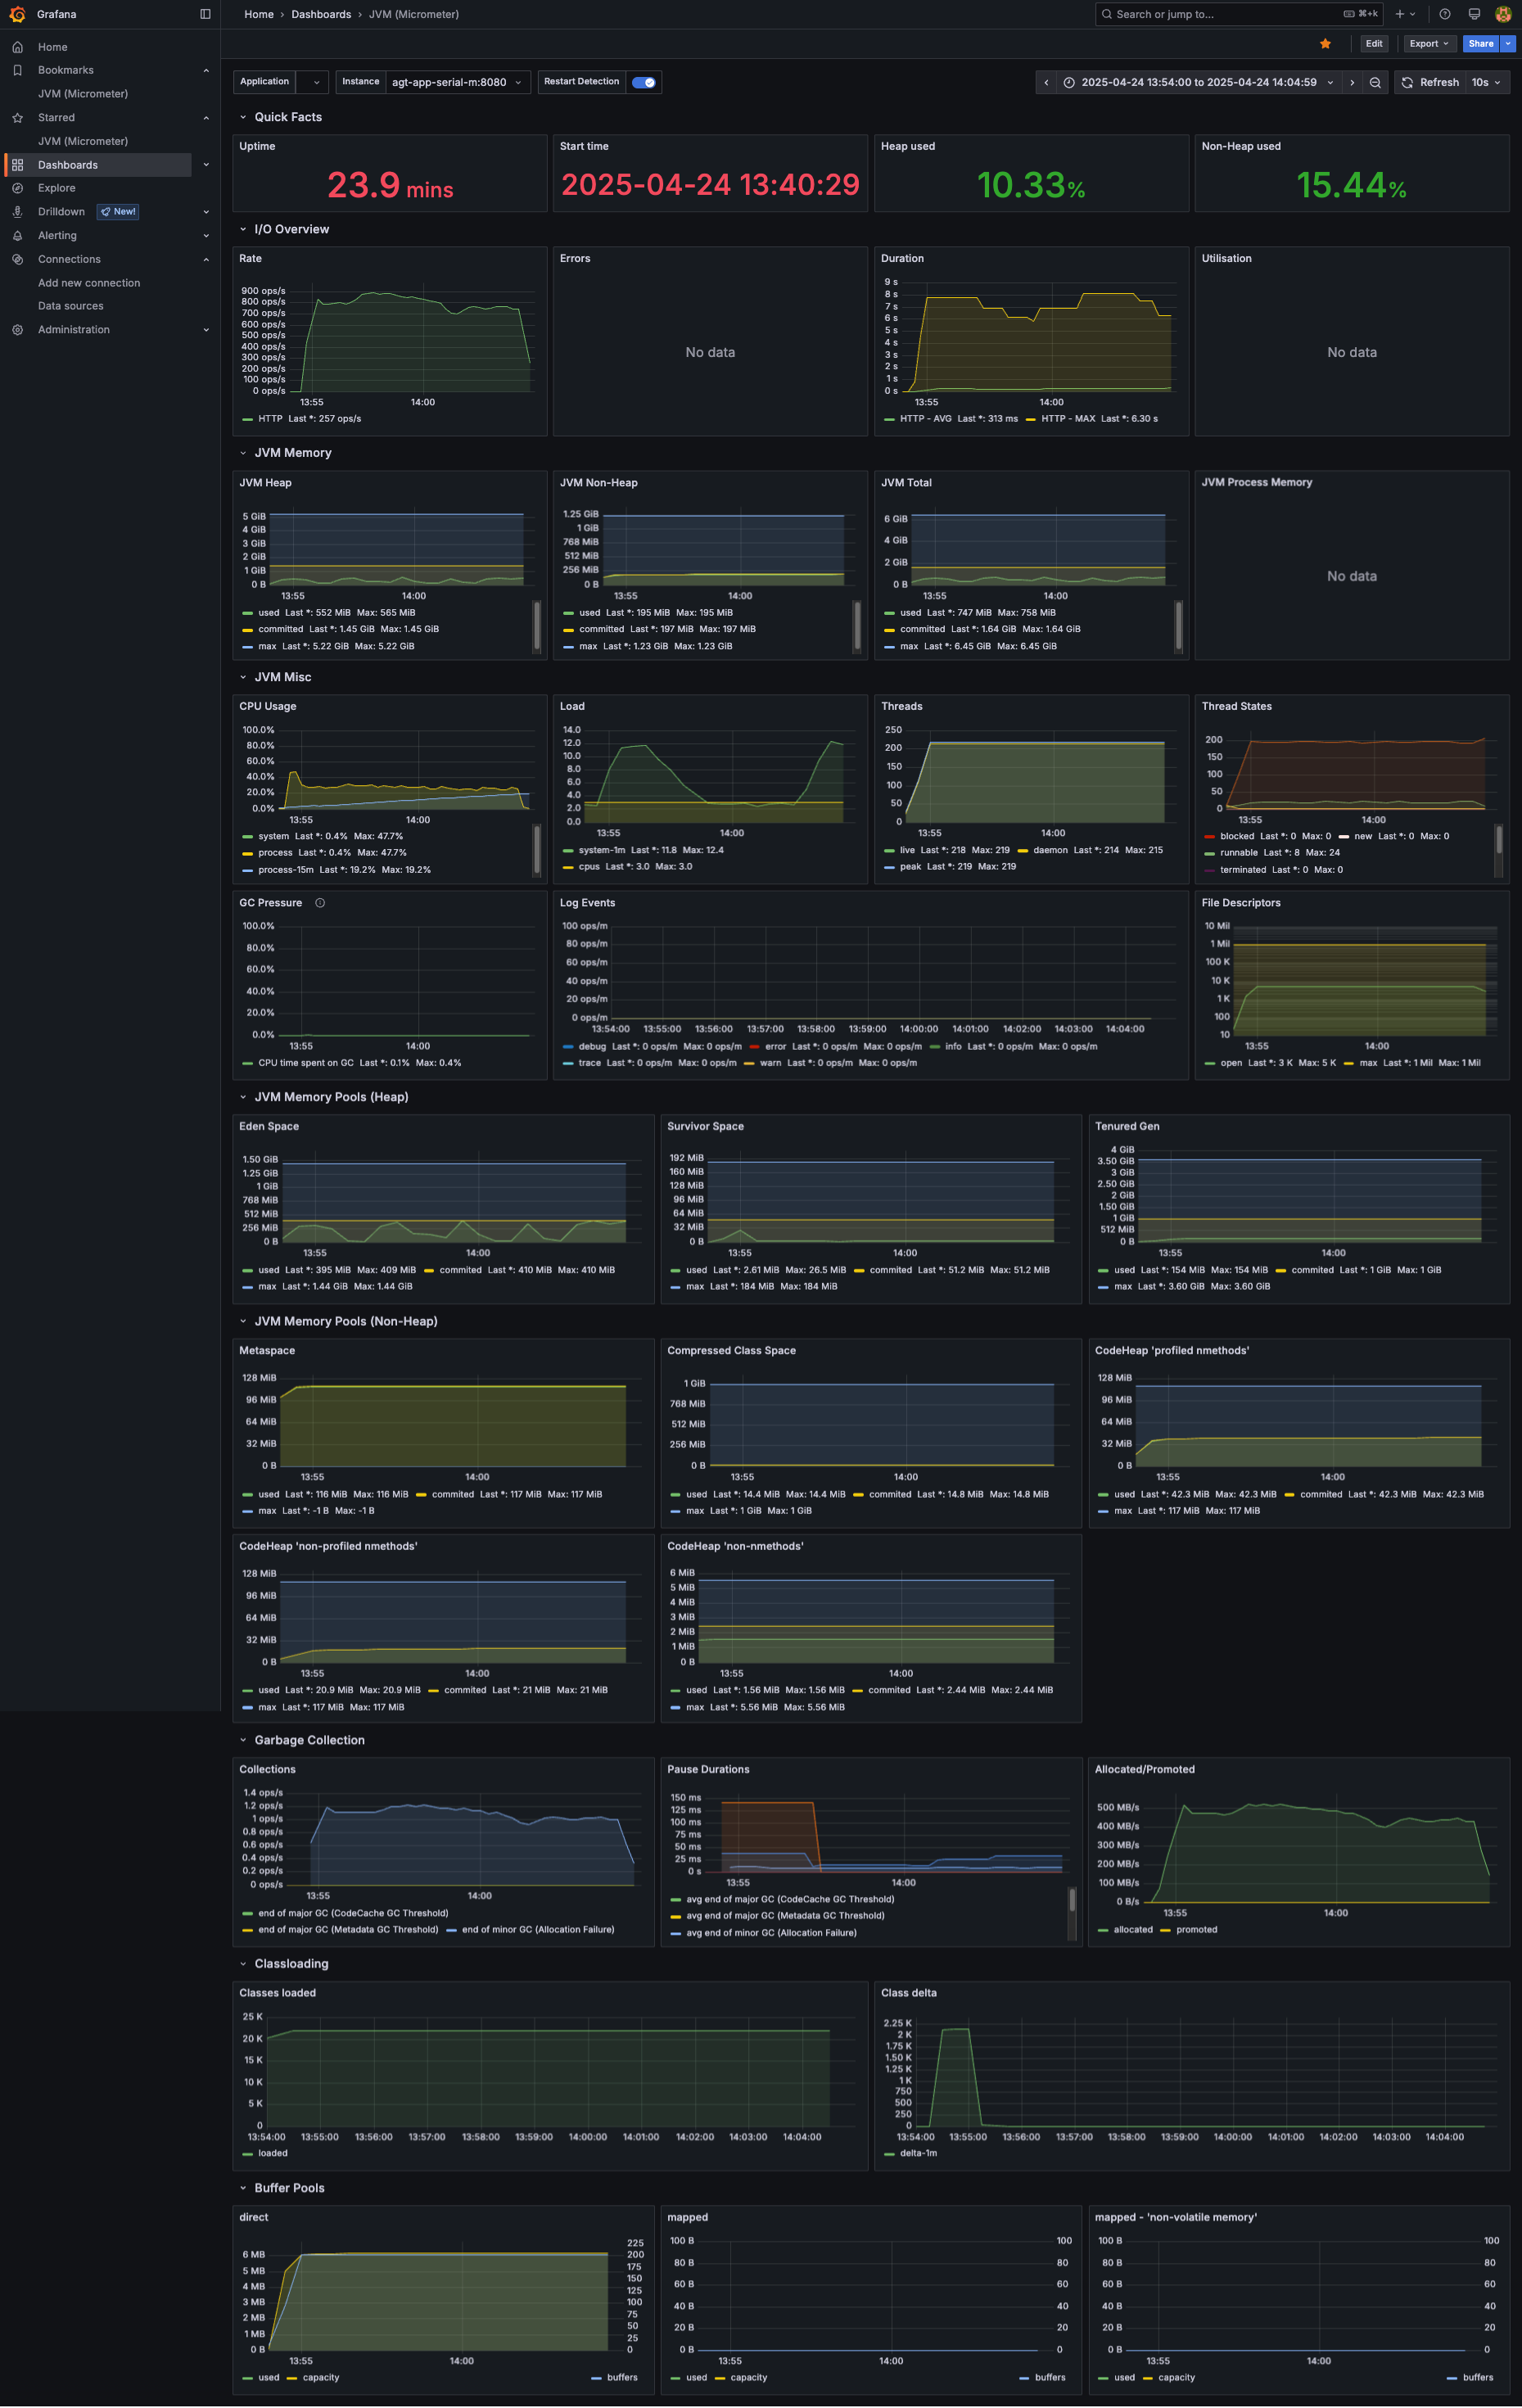Open the user avatar menu
1522x2408 pixels.
(1503, 14)
